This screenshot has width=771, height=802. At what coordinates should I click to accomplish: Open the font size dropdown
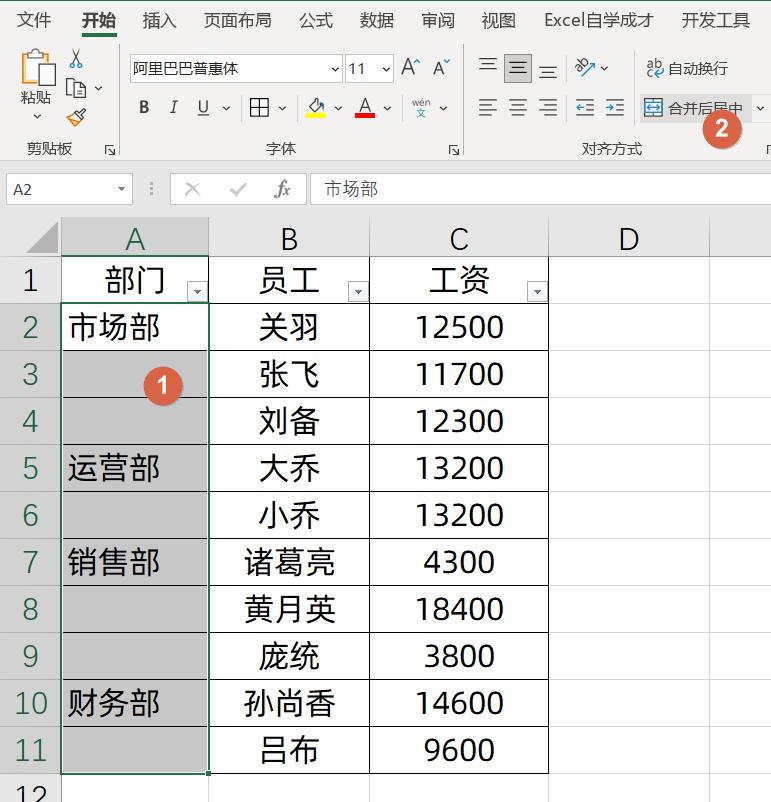pyautogui.click(x=386, y=69)
